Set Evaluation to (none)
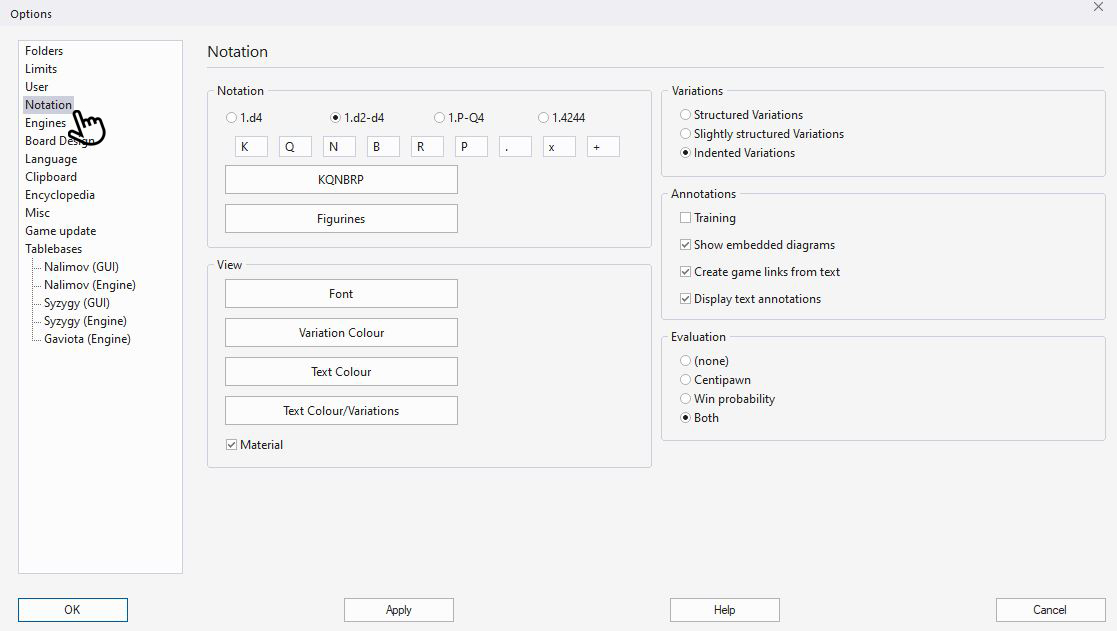Screen dimensions: 1117x631 point(705,361)
